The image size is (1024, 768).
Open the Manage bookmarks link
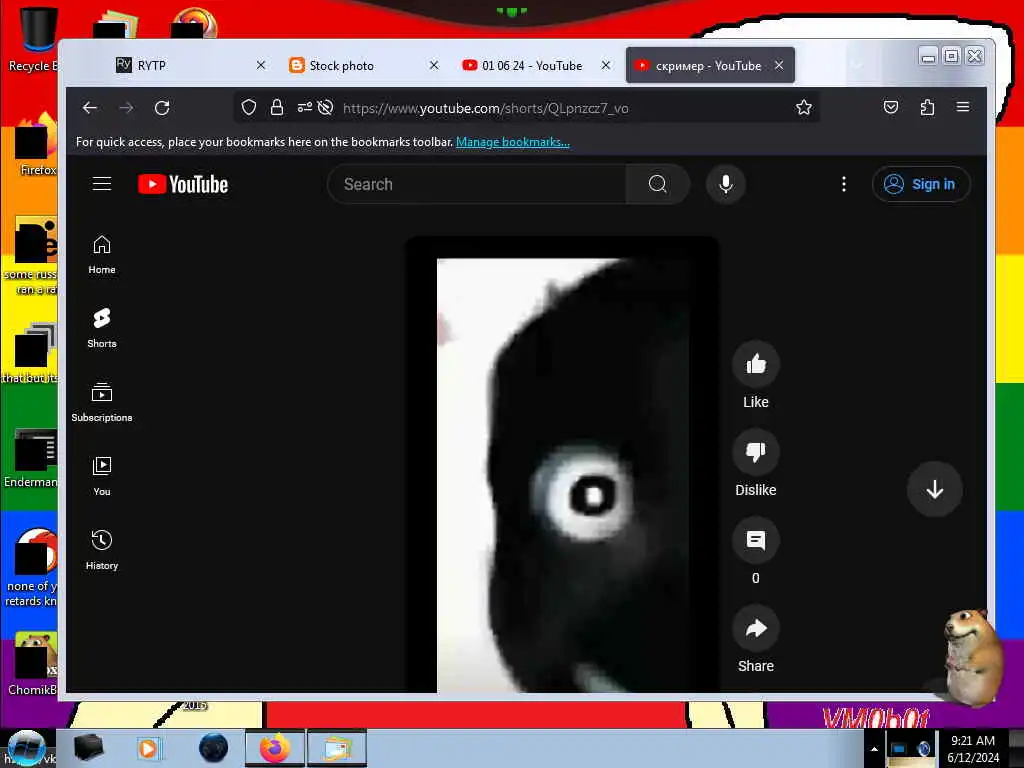click(x=513, y=142)
